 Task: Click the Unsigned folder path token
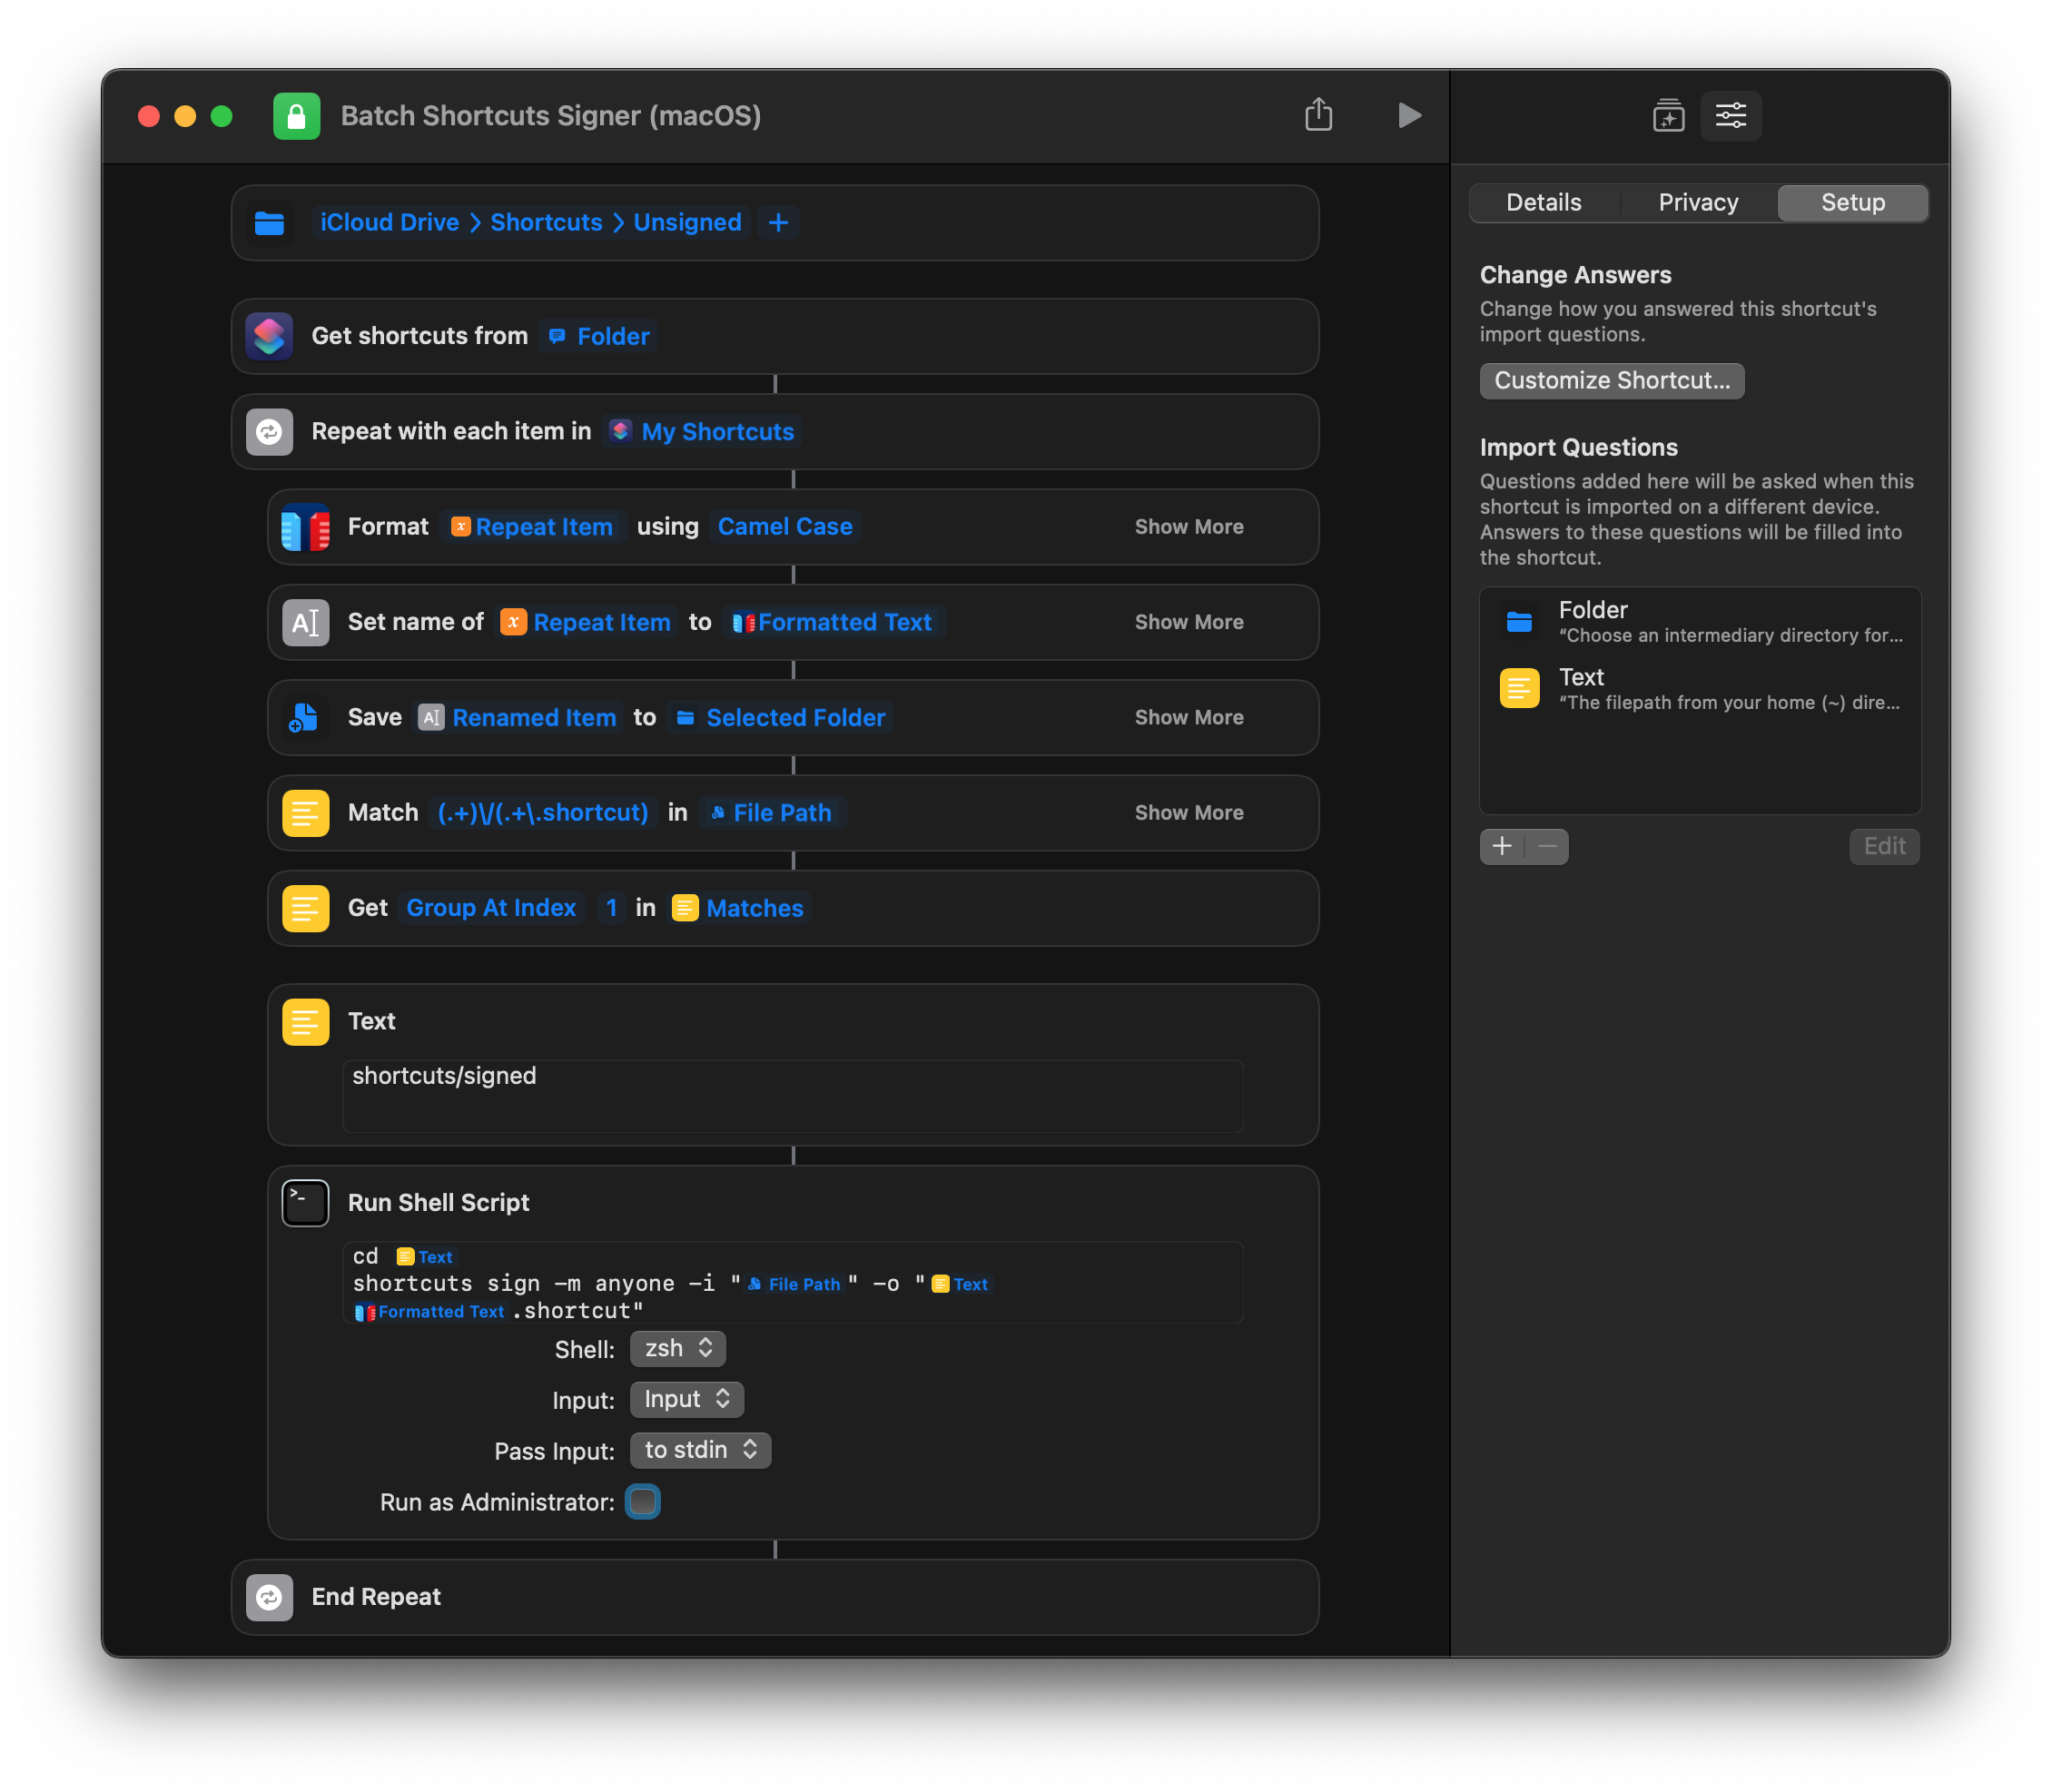pos(687,222)
